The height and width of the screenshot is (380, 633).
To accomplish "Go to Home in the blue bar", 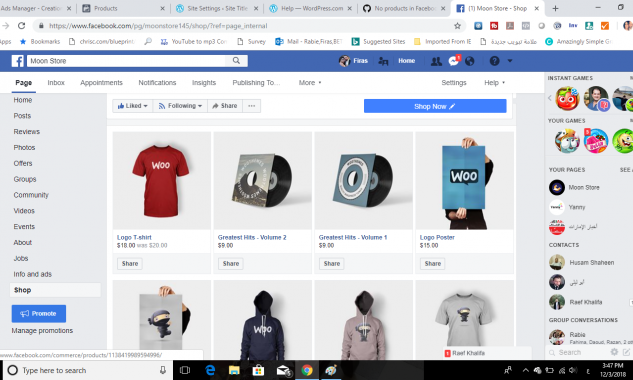I will pyautogui.click(x=407, y=61).
